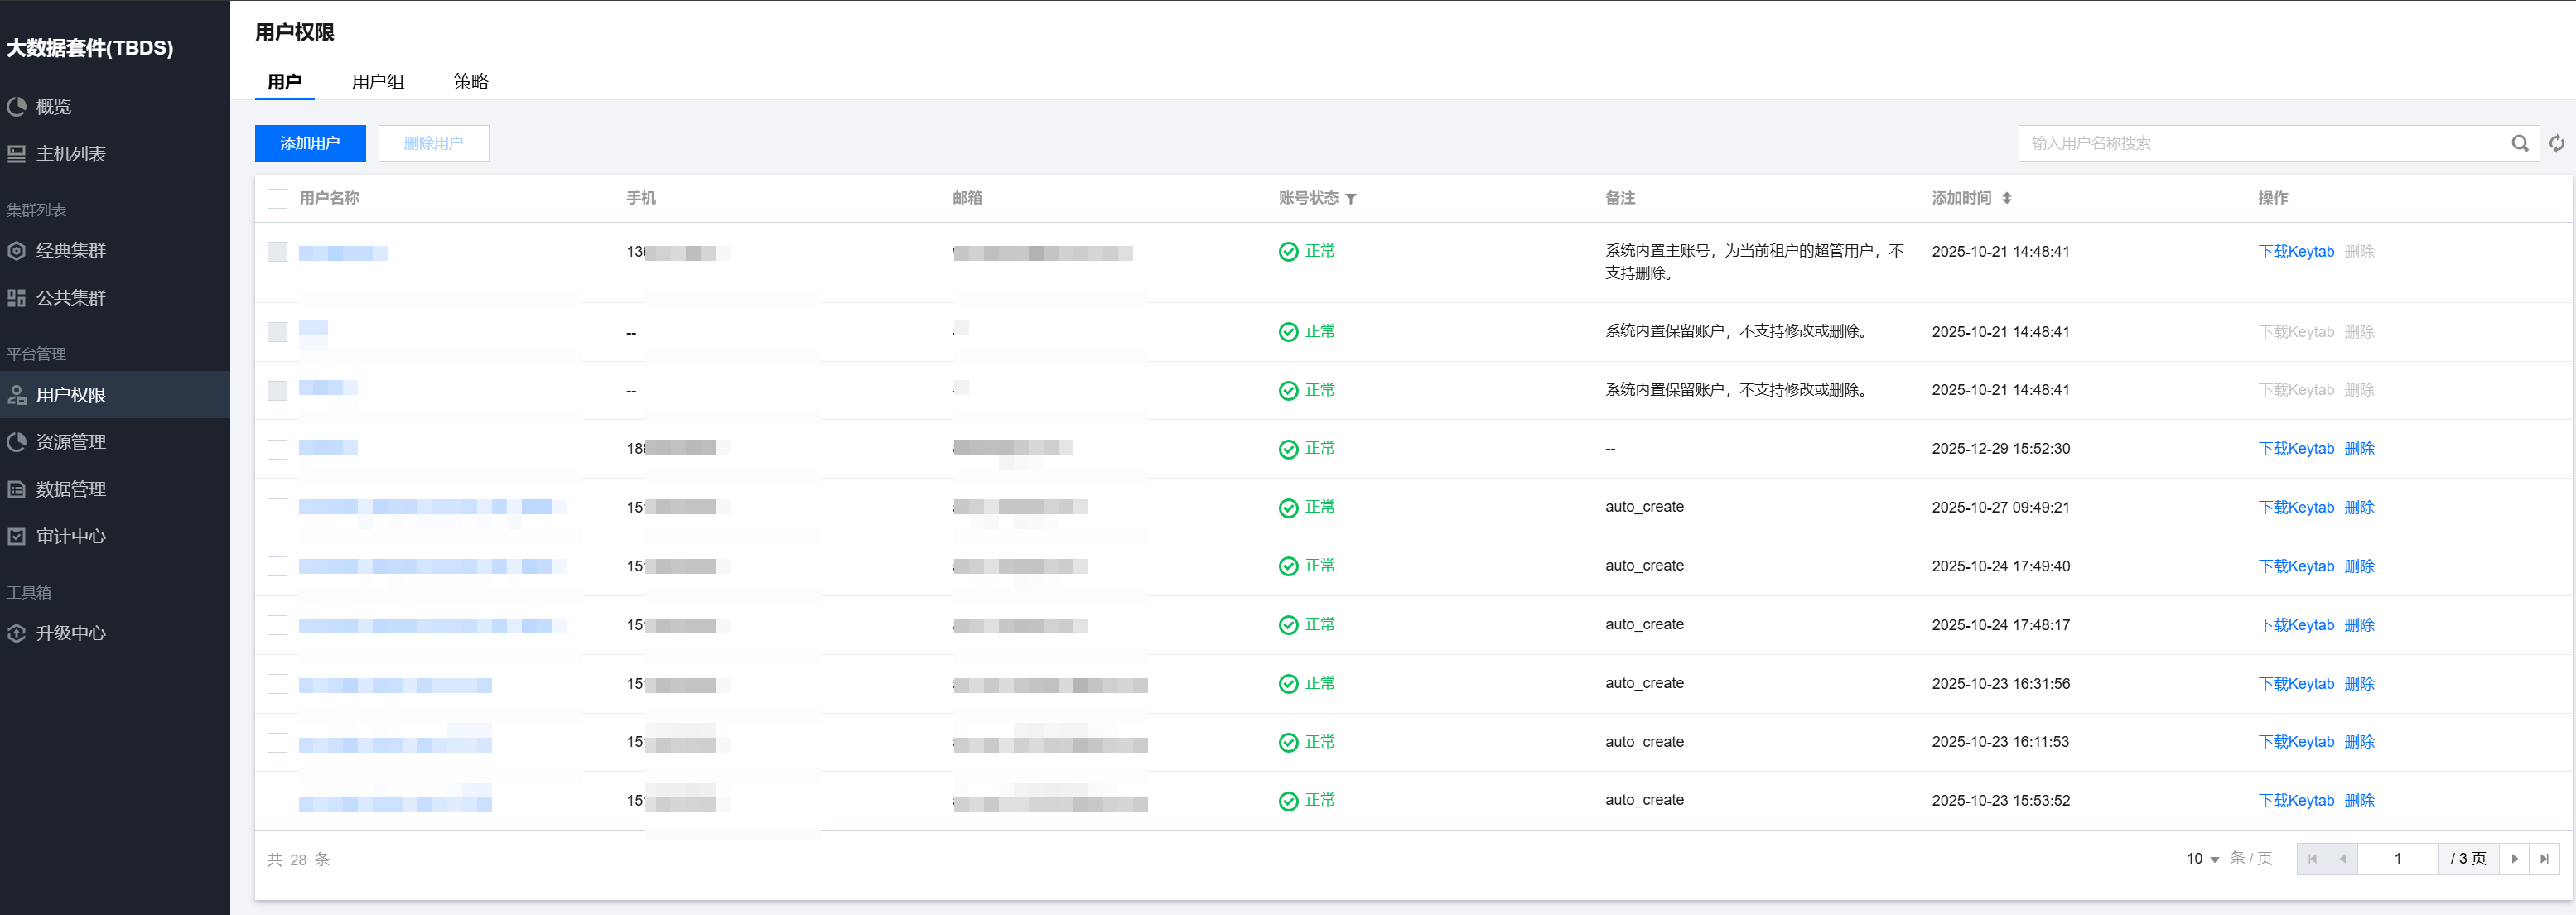Go to next page arrow

point(2514,859)
